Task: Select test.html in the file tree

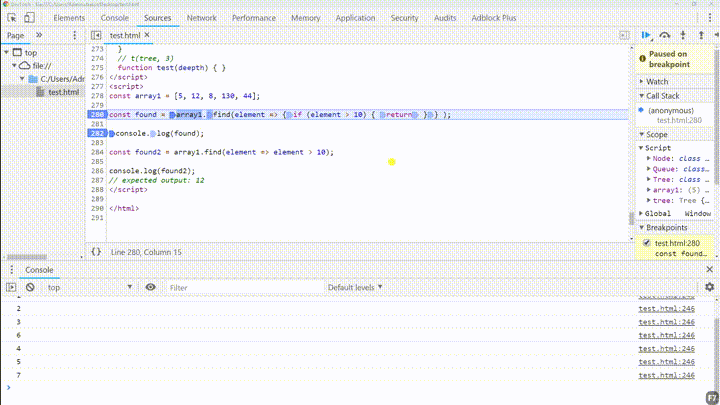Action: [x=63, y=92]
